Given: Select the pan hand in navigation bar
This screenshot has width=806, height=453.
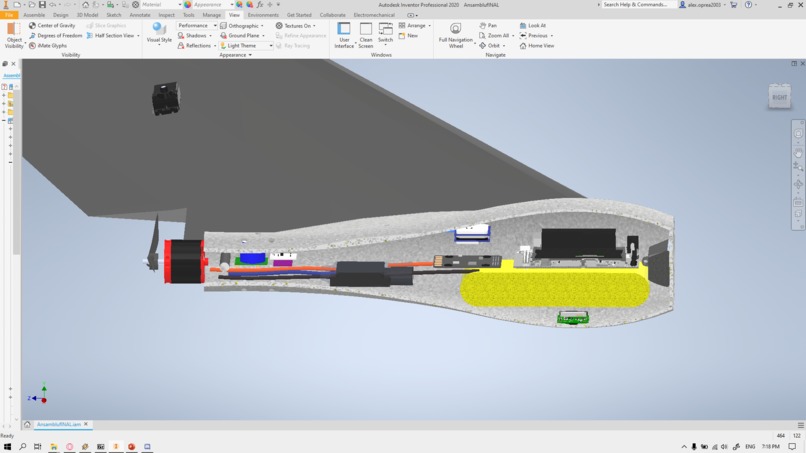Looking at the screenshot, I should click(798, 153).
